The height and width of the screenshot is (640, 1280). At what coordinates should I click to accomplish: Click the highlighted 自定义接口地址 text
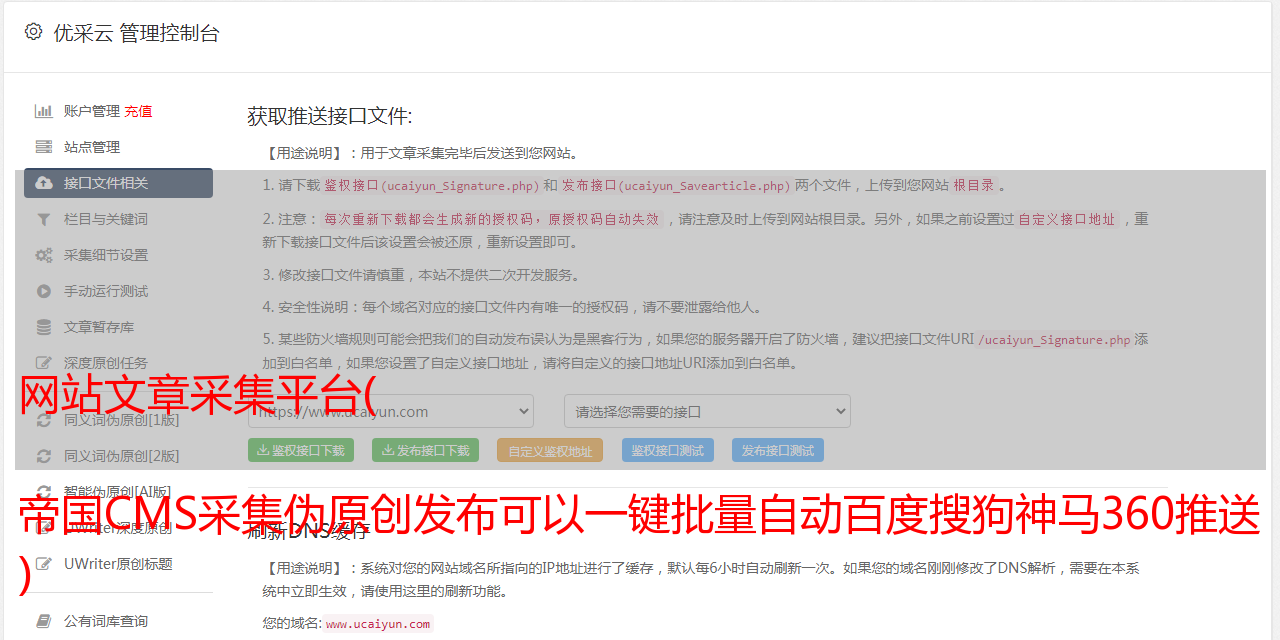tap(1066, 219)
